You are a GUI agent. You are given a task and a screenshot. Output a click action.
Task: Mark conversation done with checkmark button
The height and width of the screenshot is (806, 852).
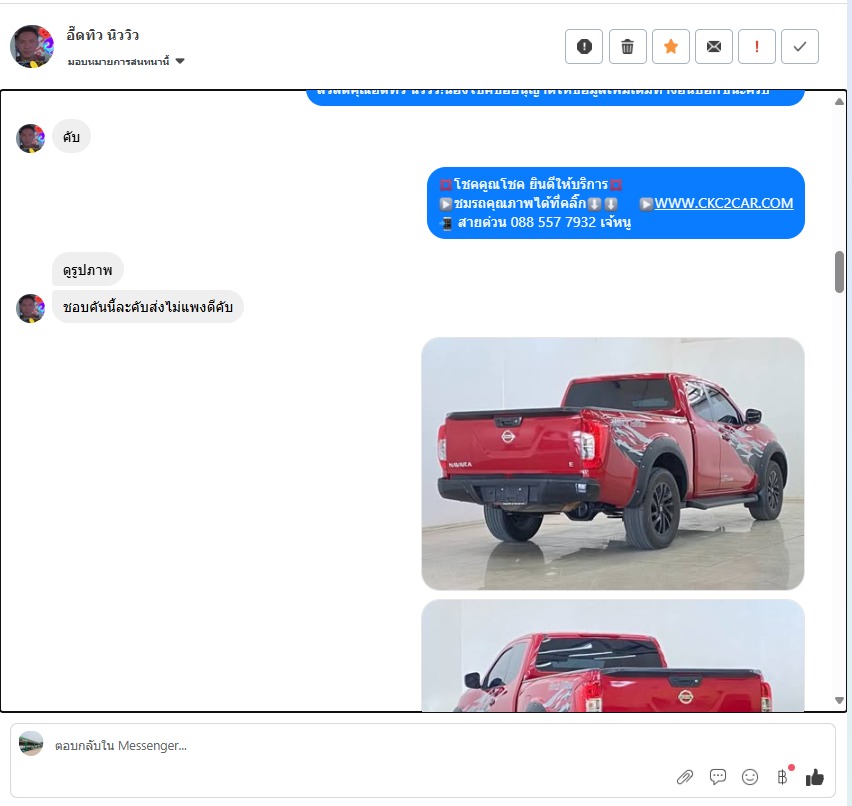(x=800, y=46)
